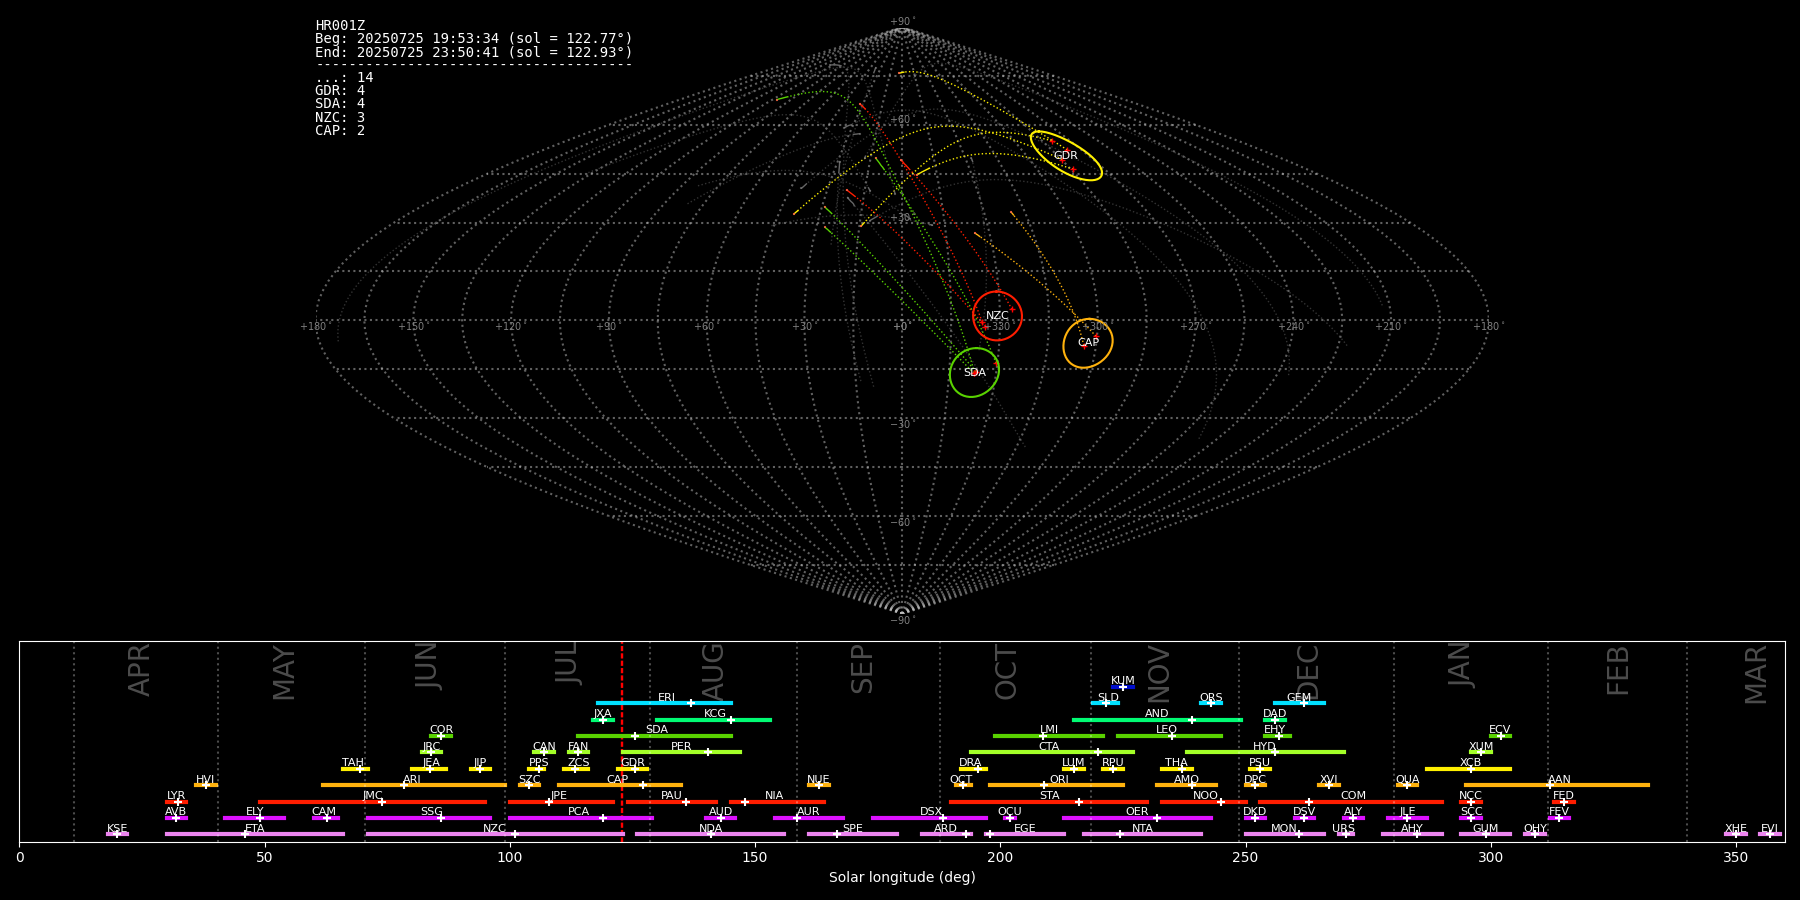Click the NOO shower label in the timeline
1800x900 pixels.
(1206, 796)
